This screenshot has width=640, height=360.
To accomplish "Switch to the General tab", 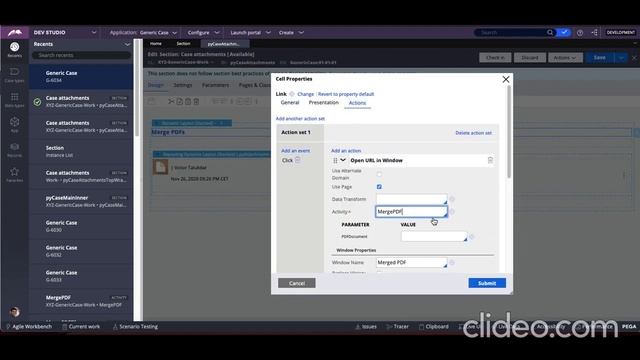I will point(290,103).
